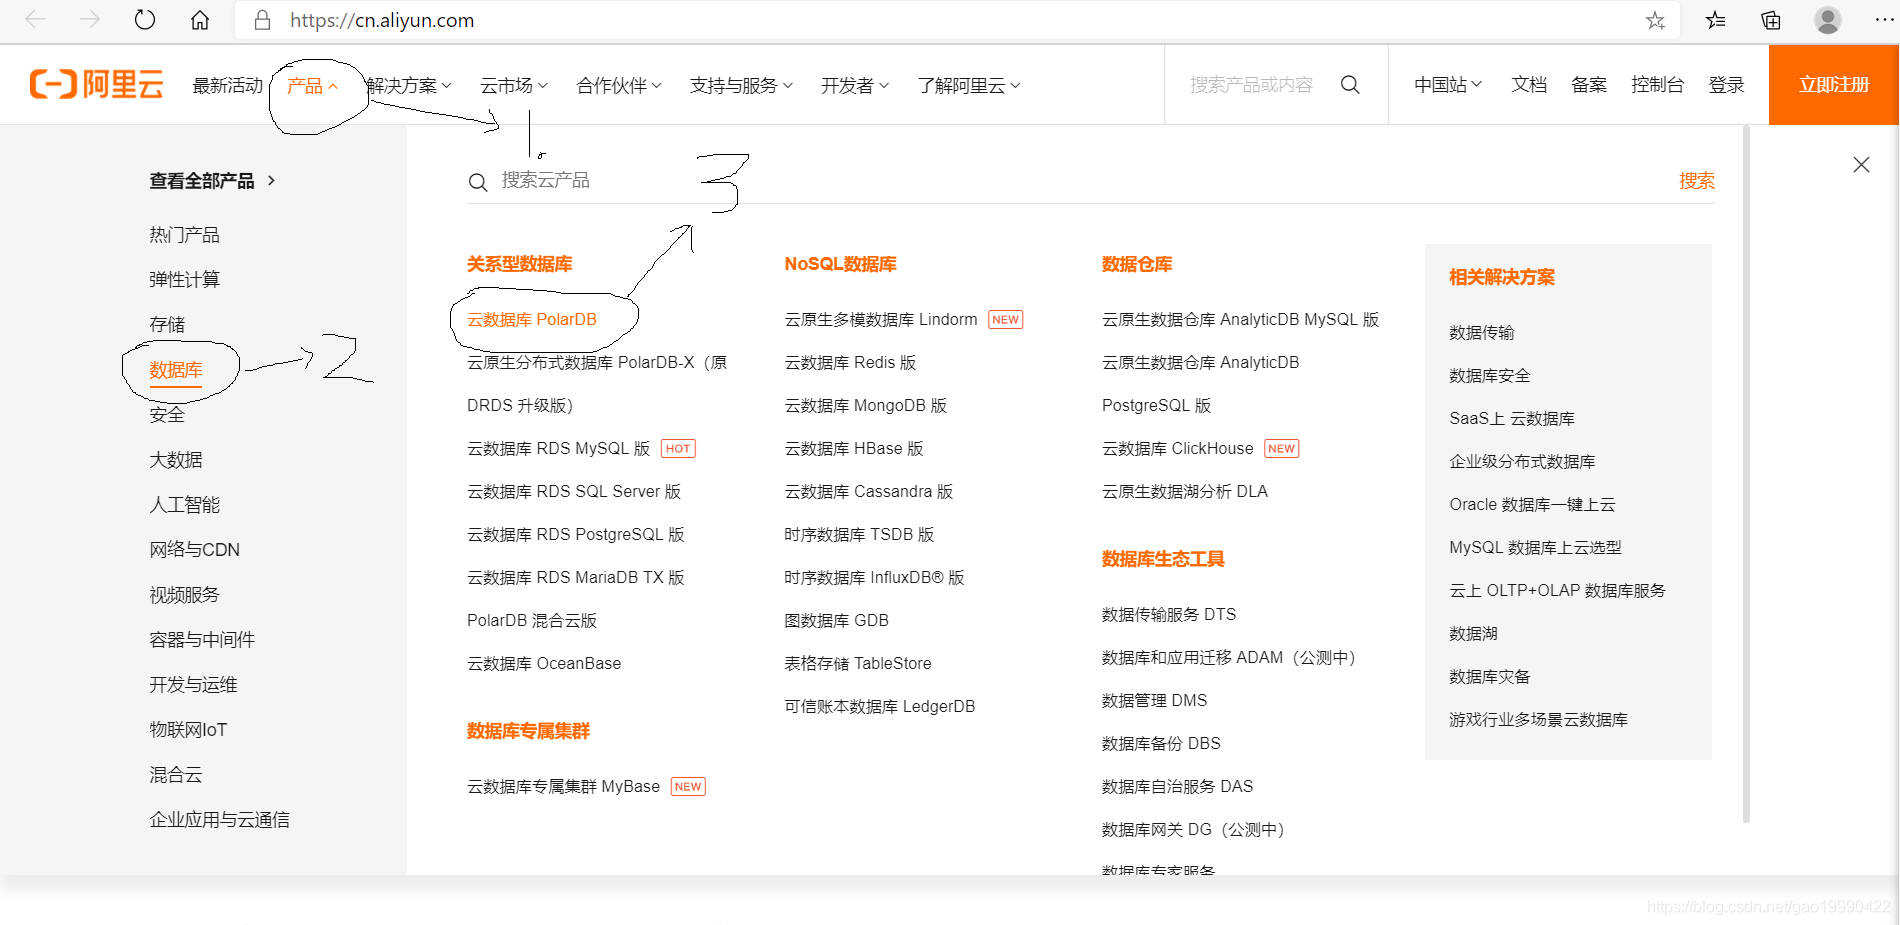This screenshot has height=925, width=1900.
Task: Click the browser address bar URL
Action: (382, 20)
